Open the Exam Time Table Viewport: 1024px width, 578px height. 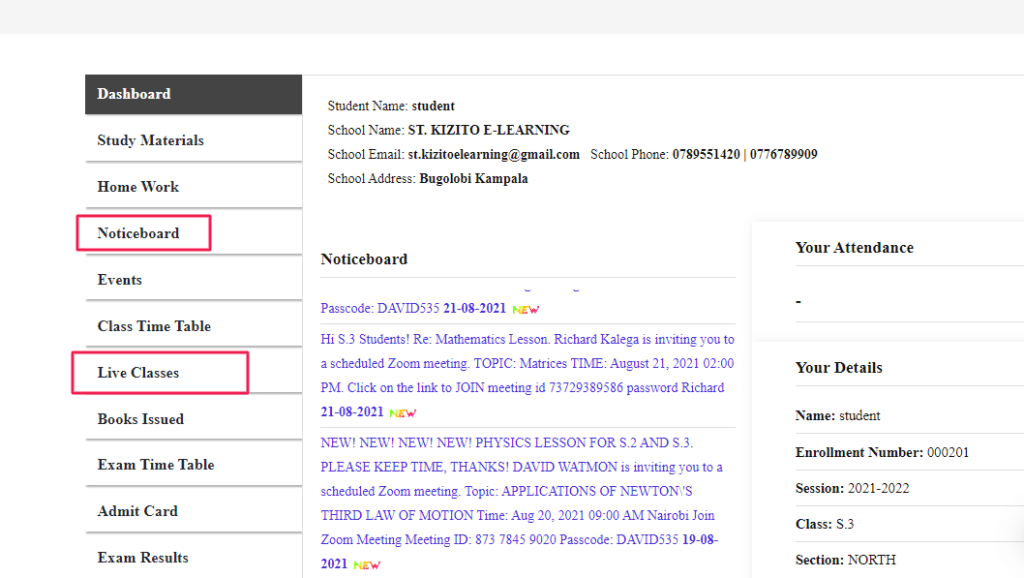(156, 465)
